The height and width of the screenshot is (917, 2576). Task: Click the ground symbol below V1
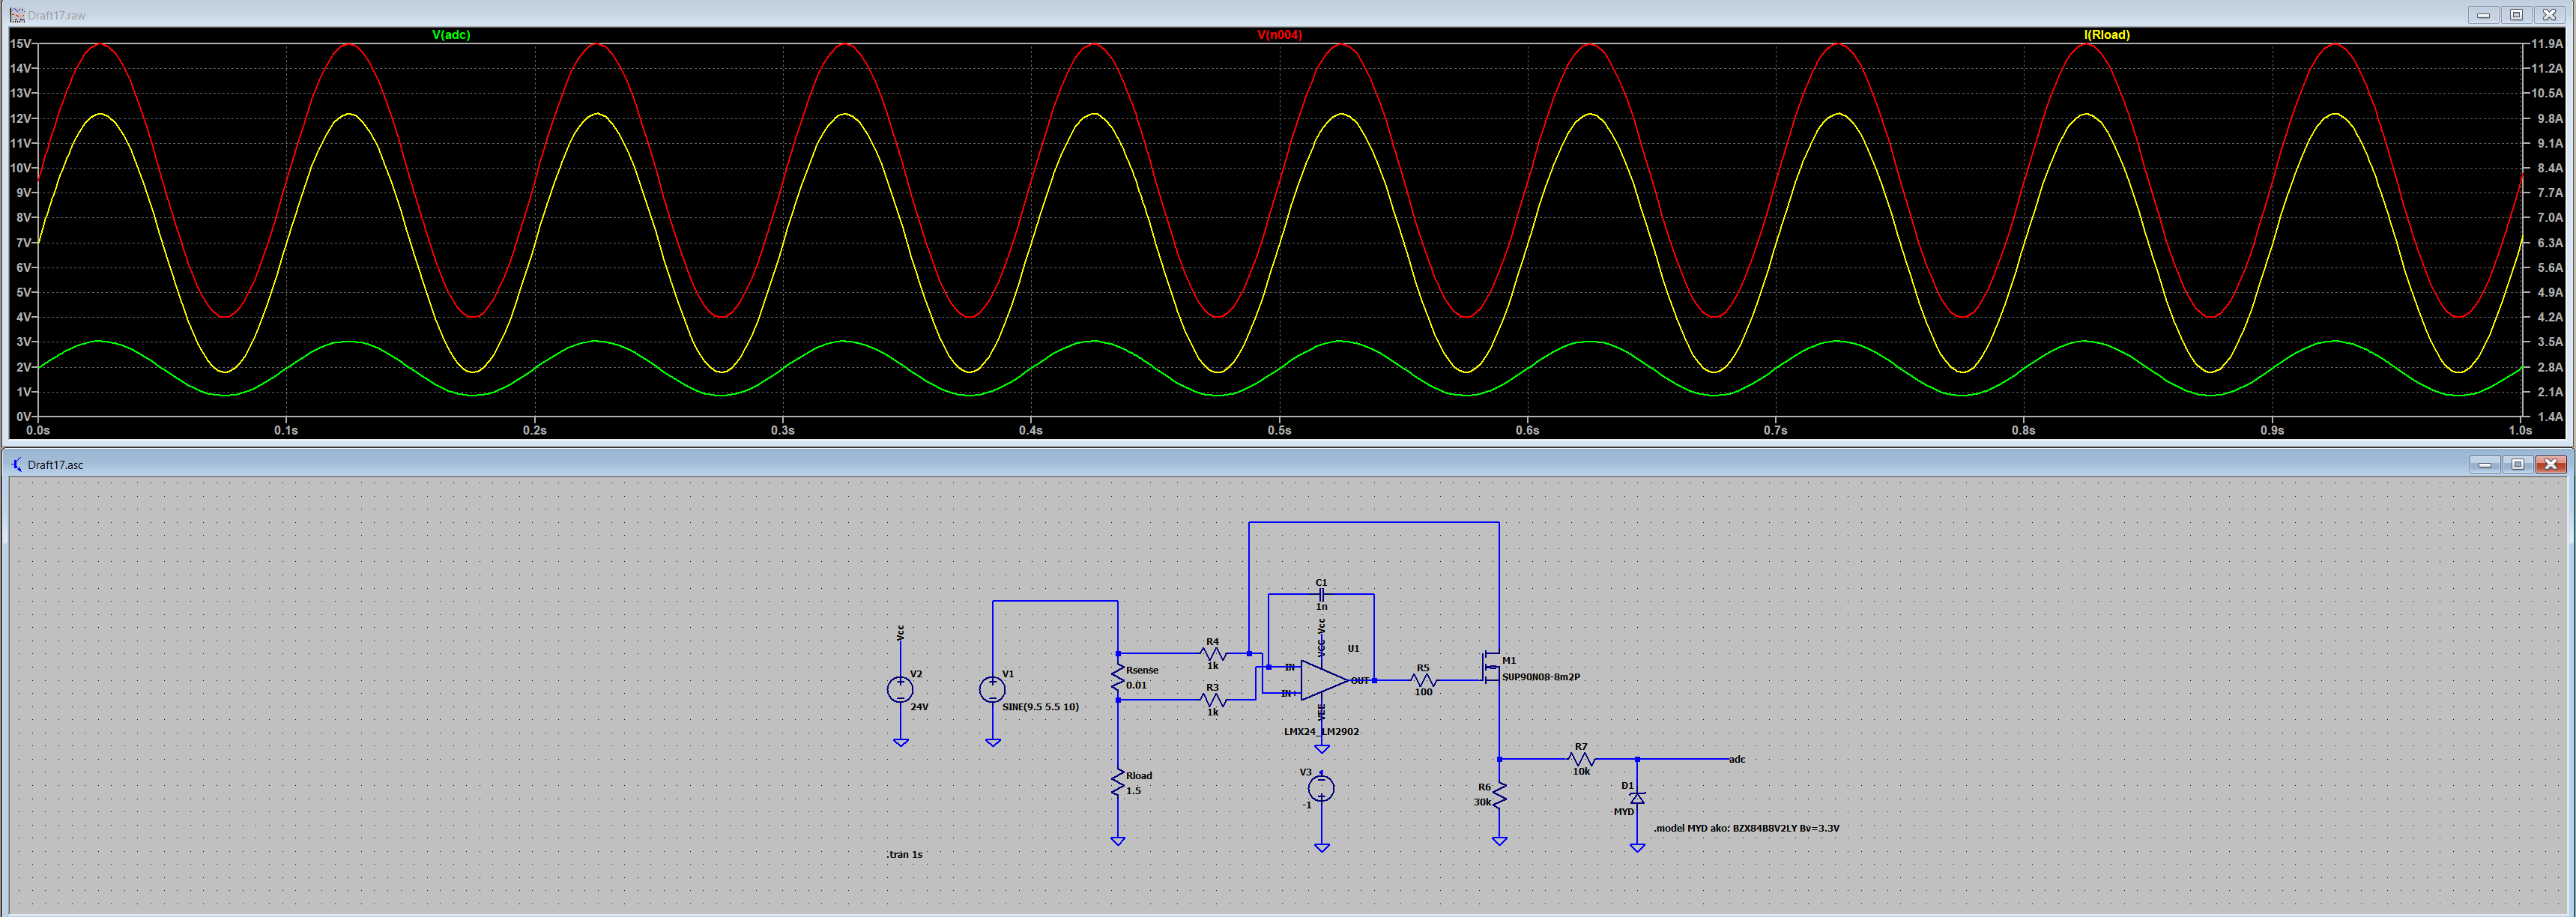[x=992, y=742]
